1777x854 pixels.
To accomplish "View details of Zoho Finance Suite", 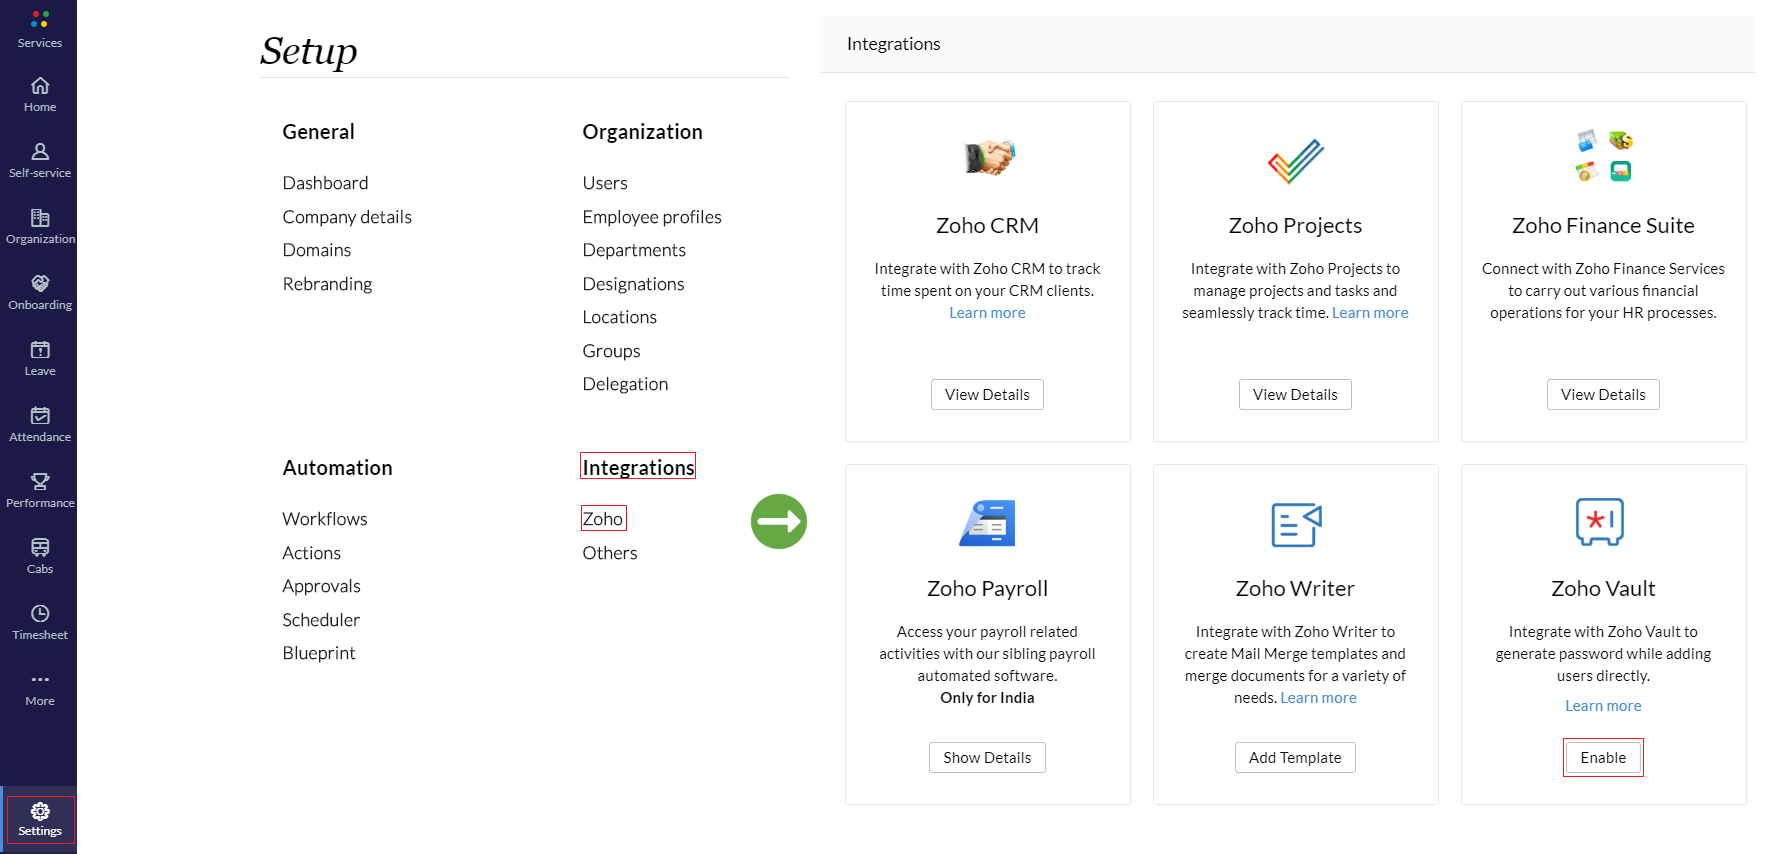I will (x=1603, y=394).
